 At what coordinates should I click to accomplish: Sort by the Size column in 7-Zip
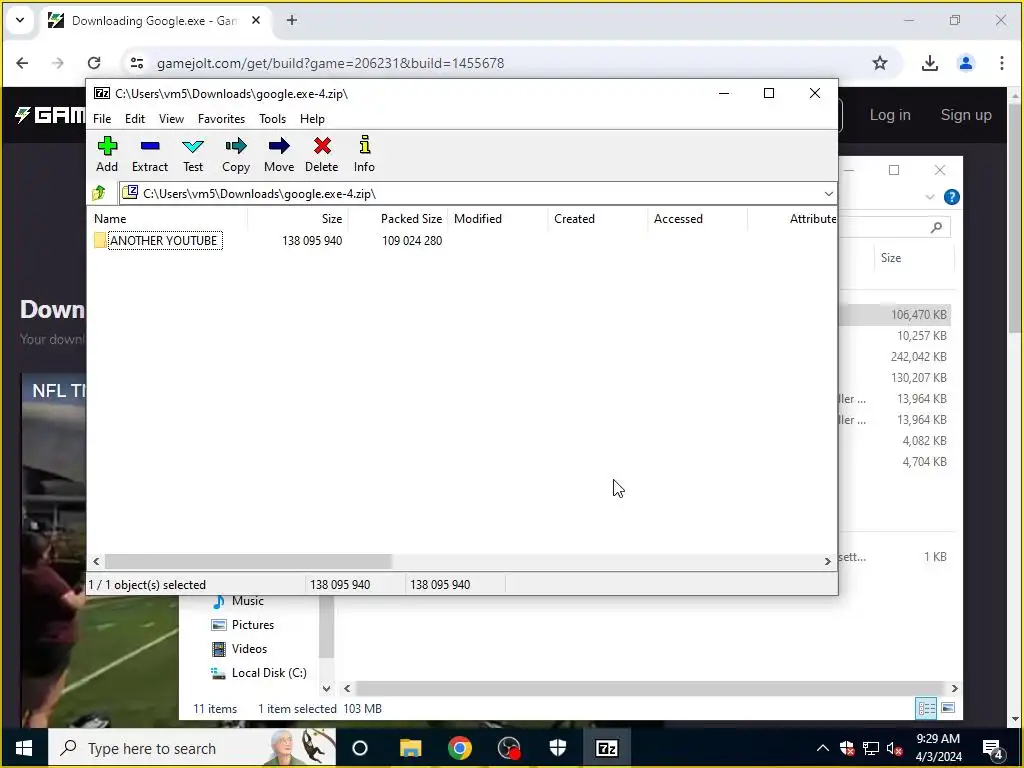pos(331,219)
